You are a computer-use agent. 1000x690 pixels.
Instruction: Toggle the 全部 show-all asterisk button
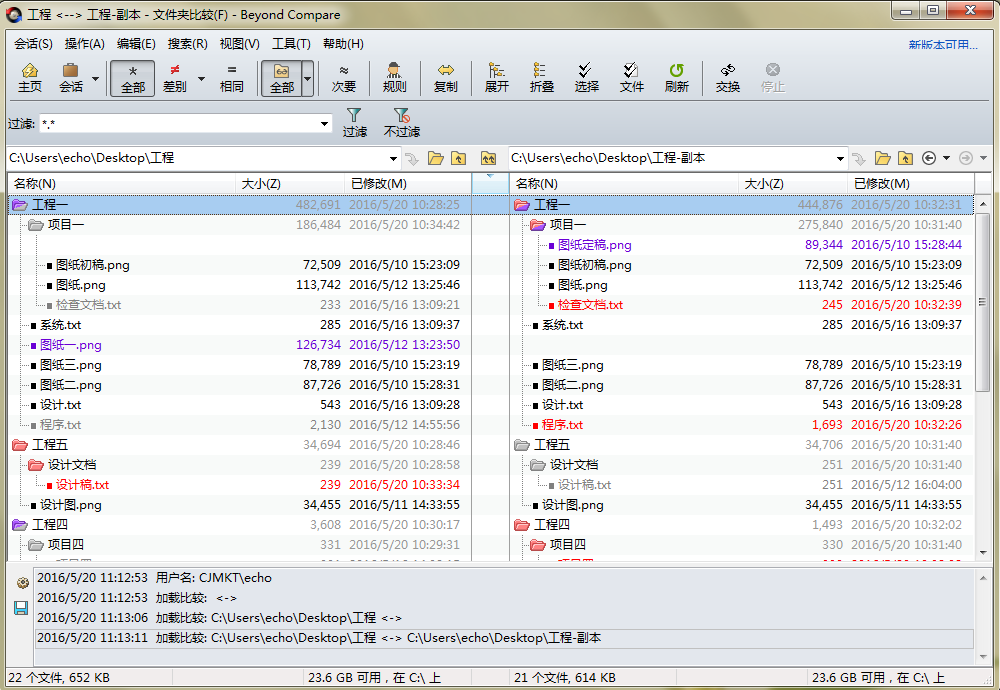point(133,78)
